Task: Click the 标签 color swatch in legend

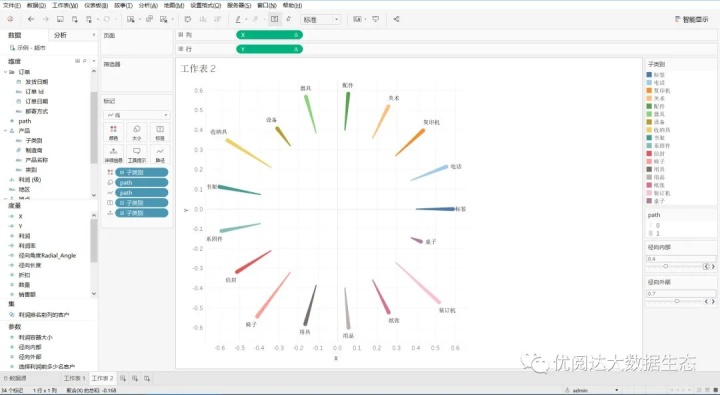Action: (x=649, y=75)
